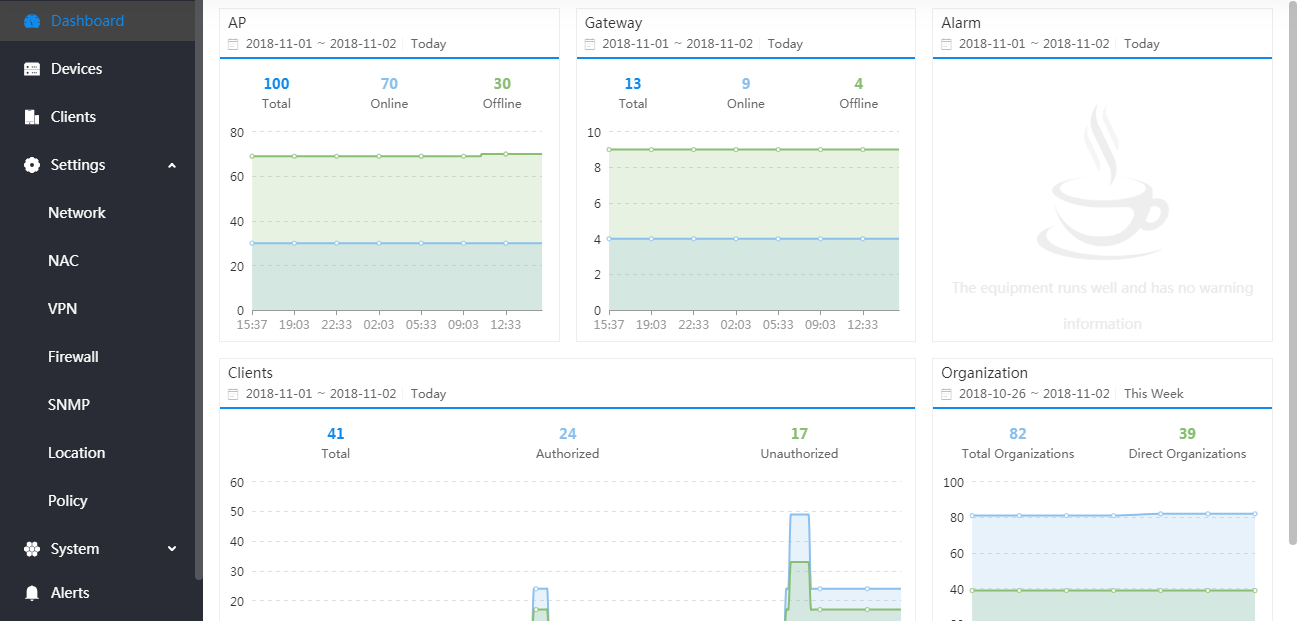The width and height of the screenshot is (1297, 621).
Task: Click the calendar icon in Organization panel
Action: click(x=946, y=394)
